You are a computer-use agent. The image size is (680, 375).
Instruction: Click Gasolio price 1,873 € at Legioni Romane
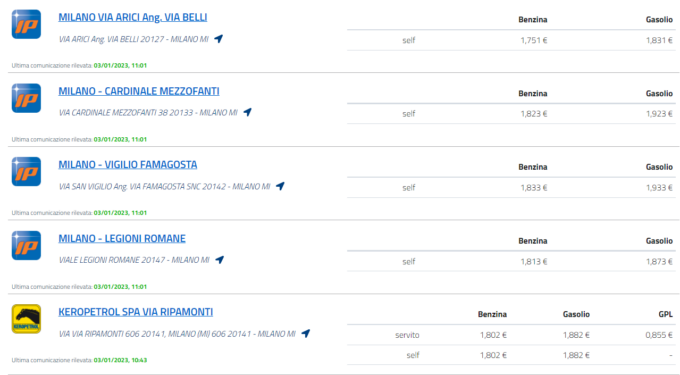click(x=659, y=262)
